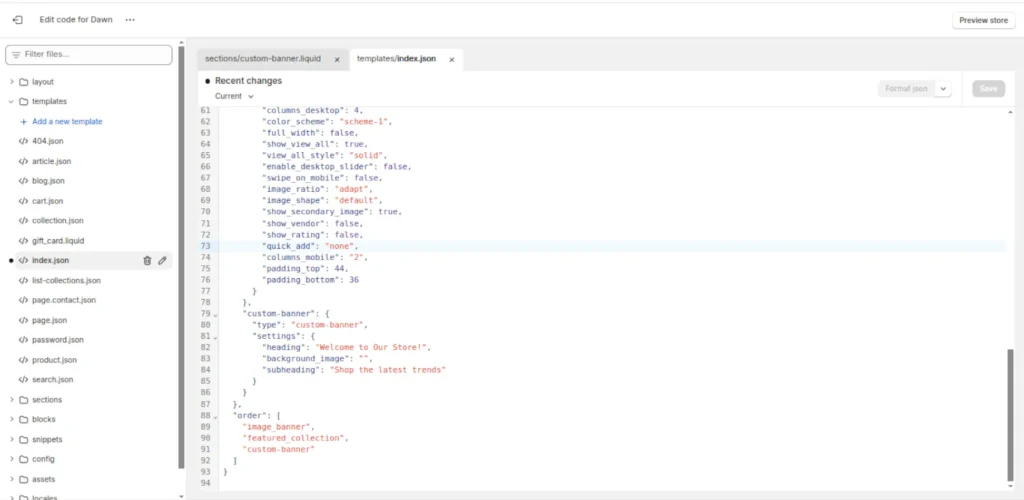Click the assets folder icon

pos(24,479)
